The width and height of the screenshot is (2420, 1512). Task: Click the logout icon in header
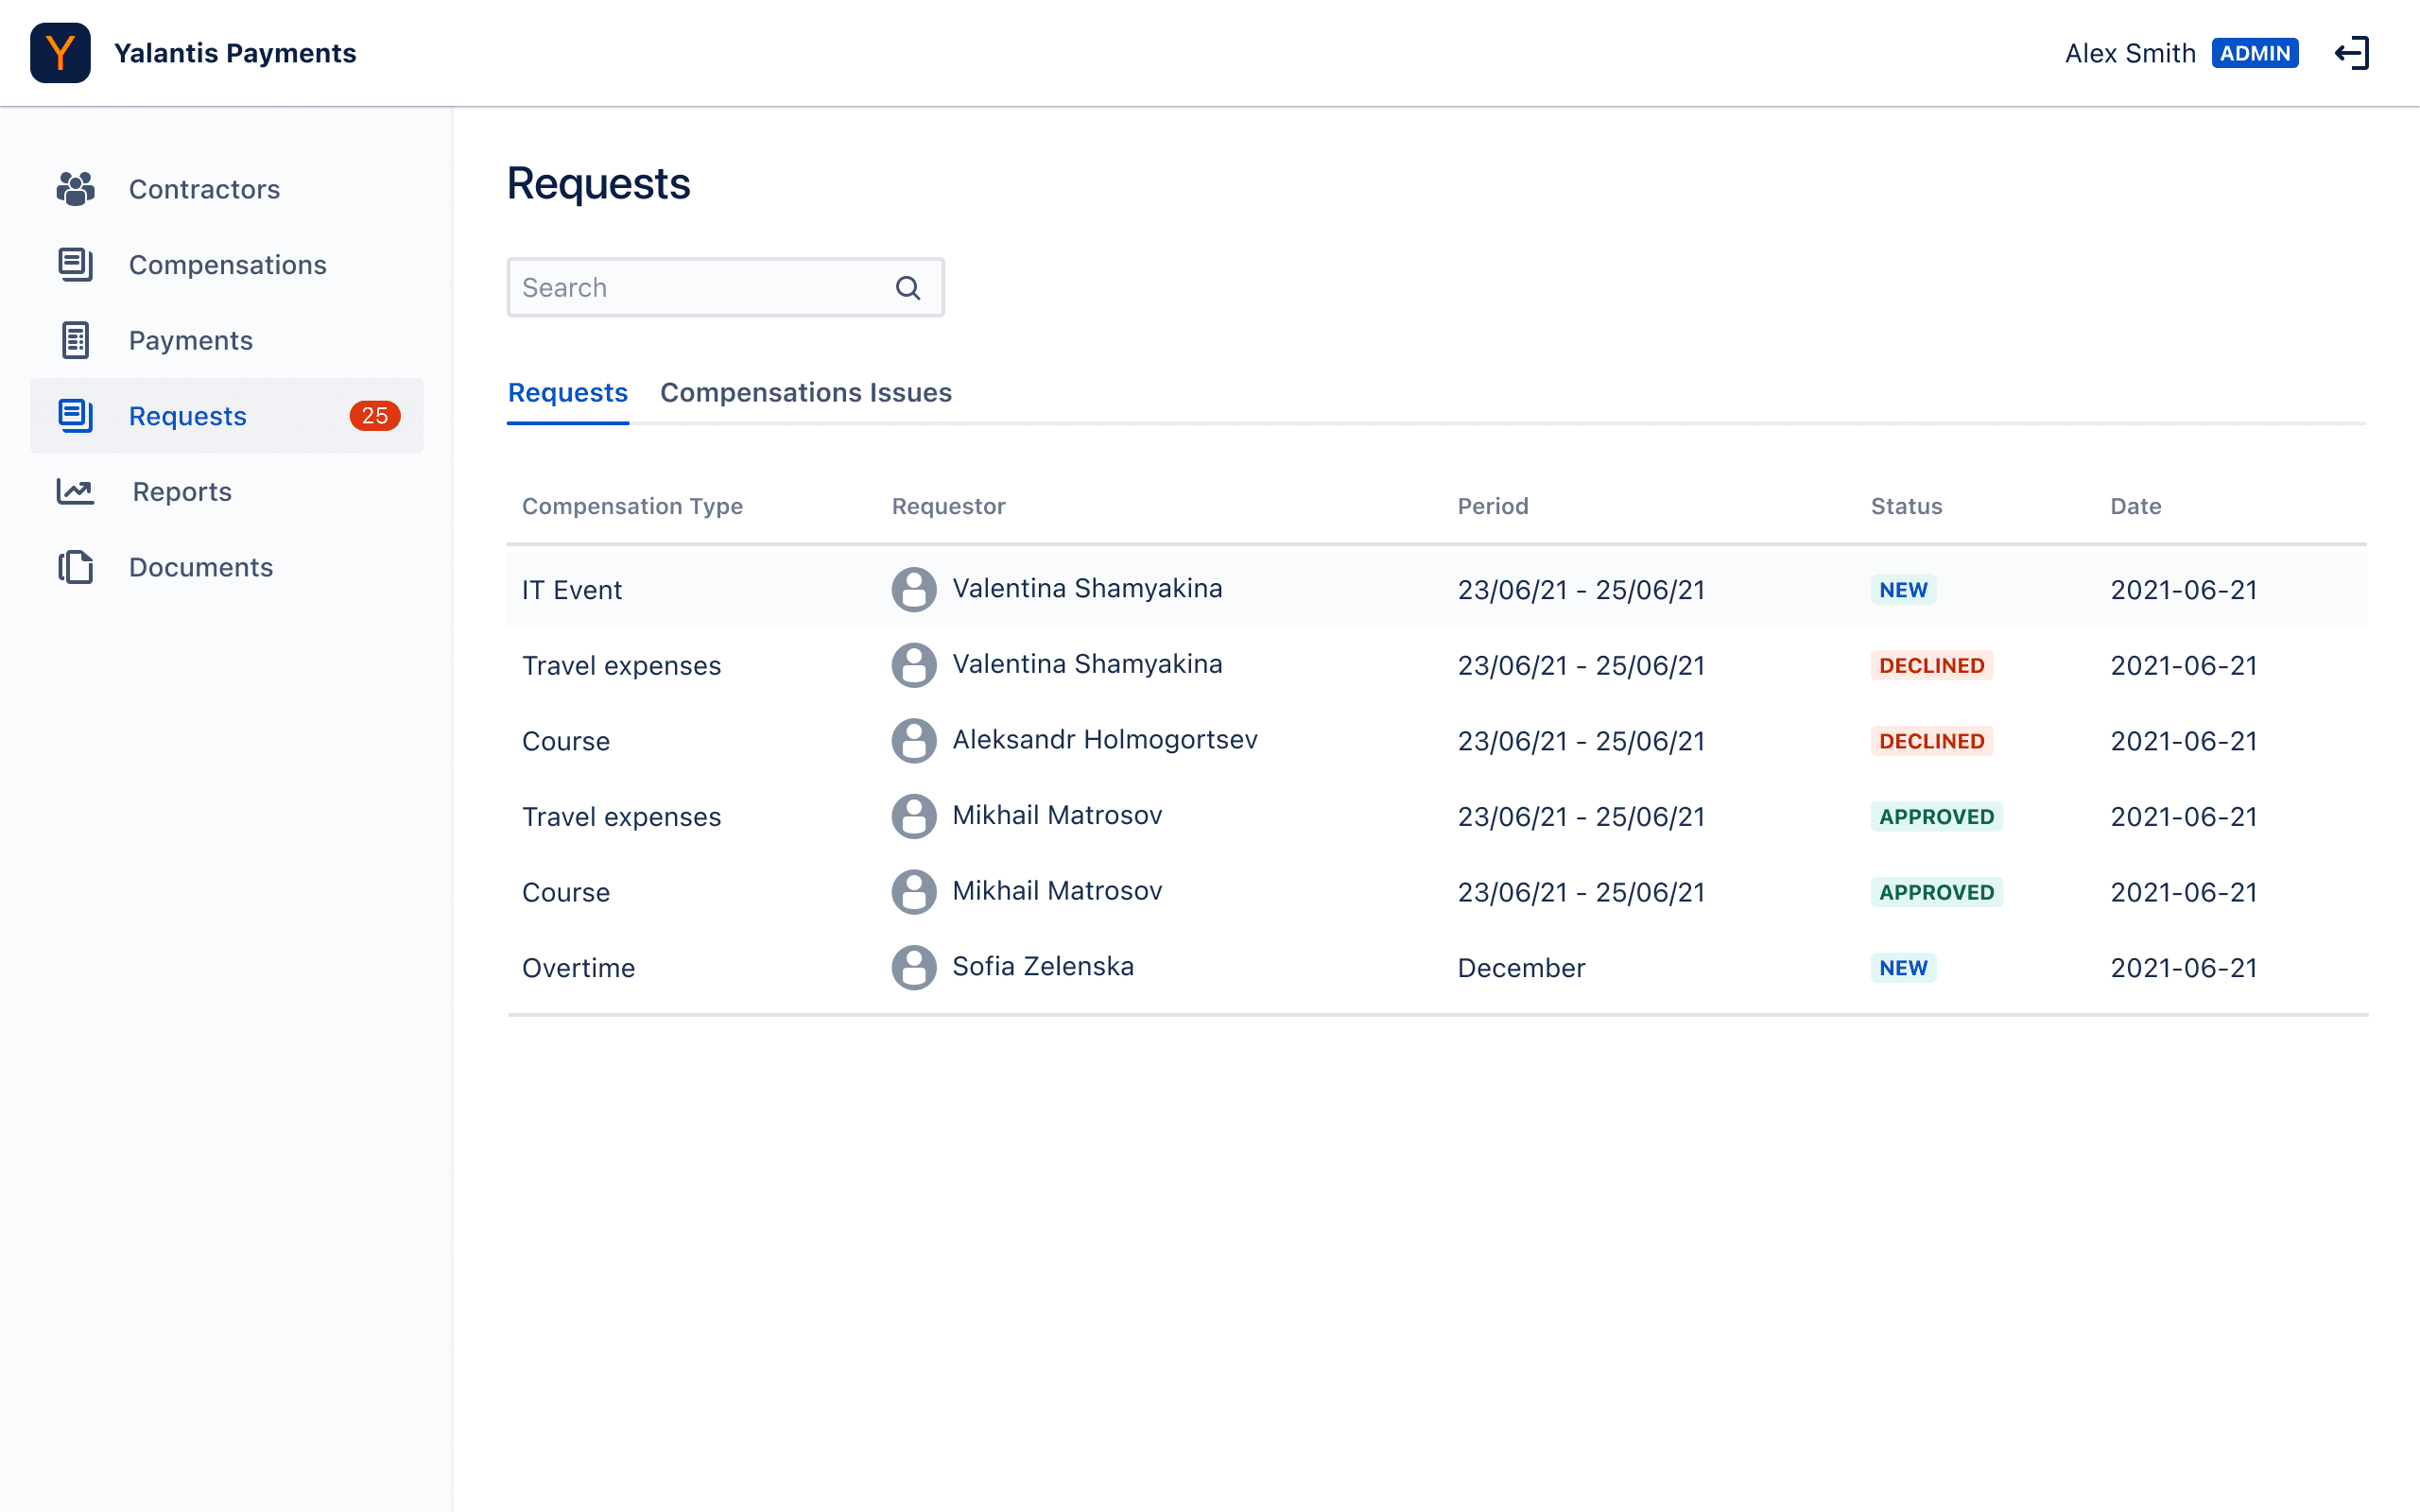[2351, 53]
